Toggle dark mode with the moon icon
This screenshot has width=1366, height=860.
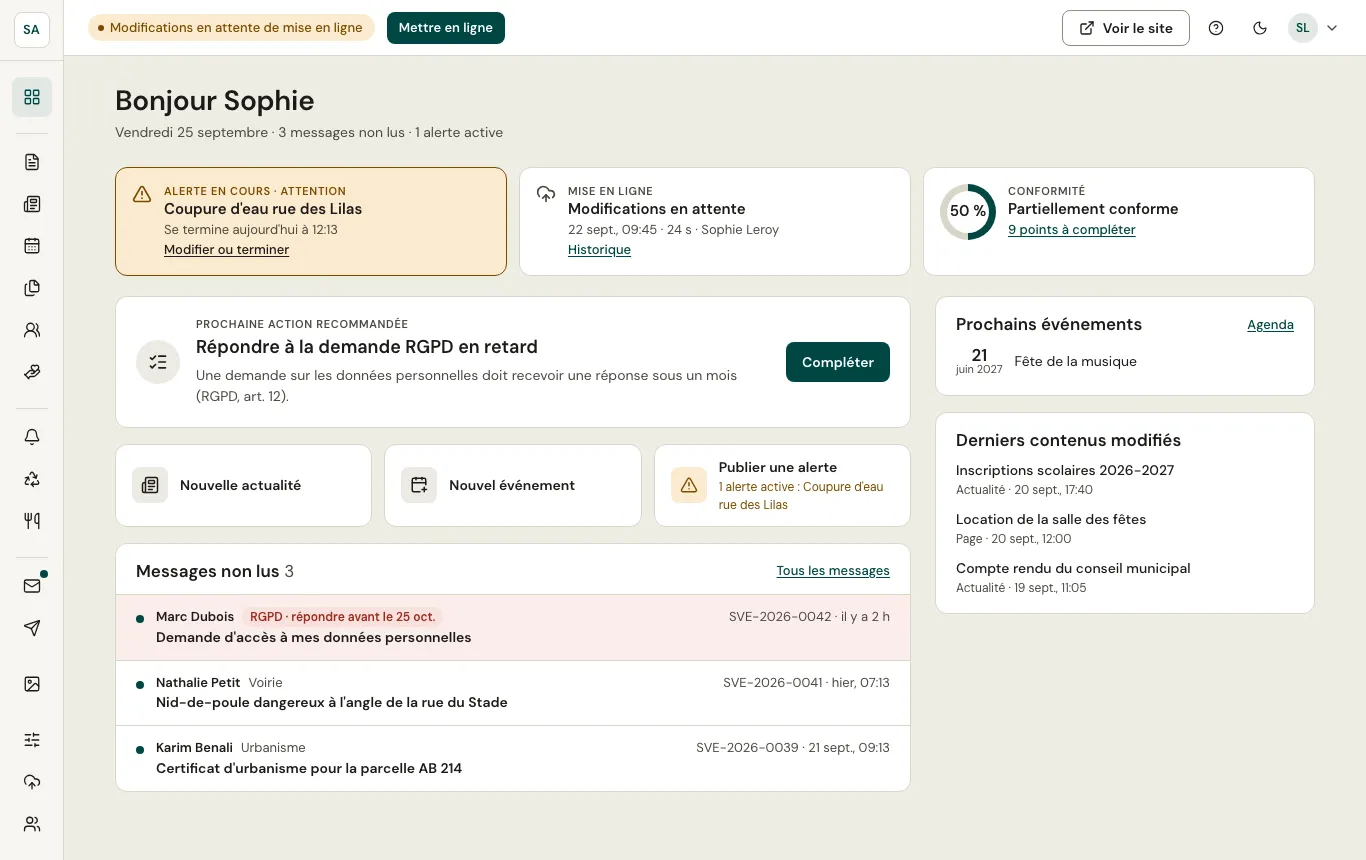click(x=1260, y=28)
